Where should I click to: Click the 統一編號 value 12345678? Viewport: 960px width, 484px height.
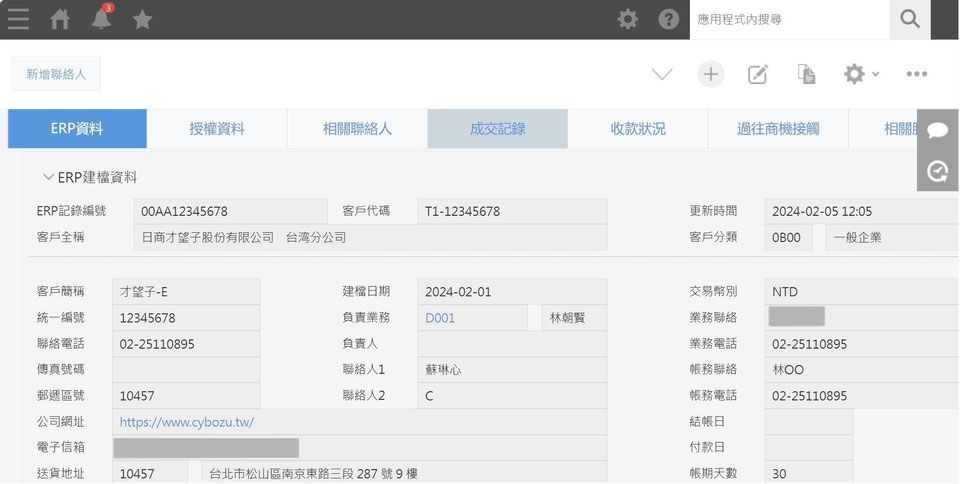[x=186, y=318]
